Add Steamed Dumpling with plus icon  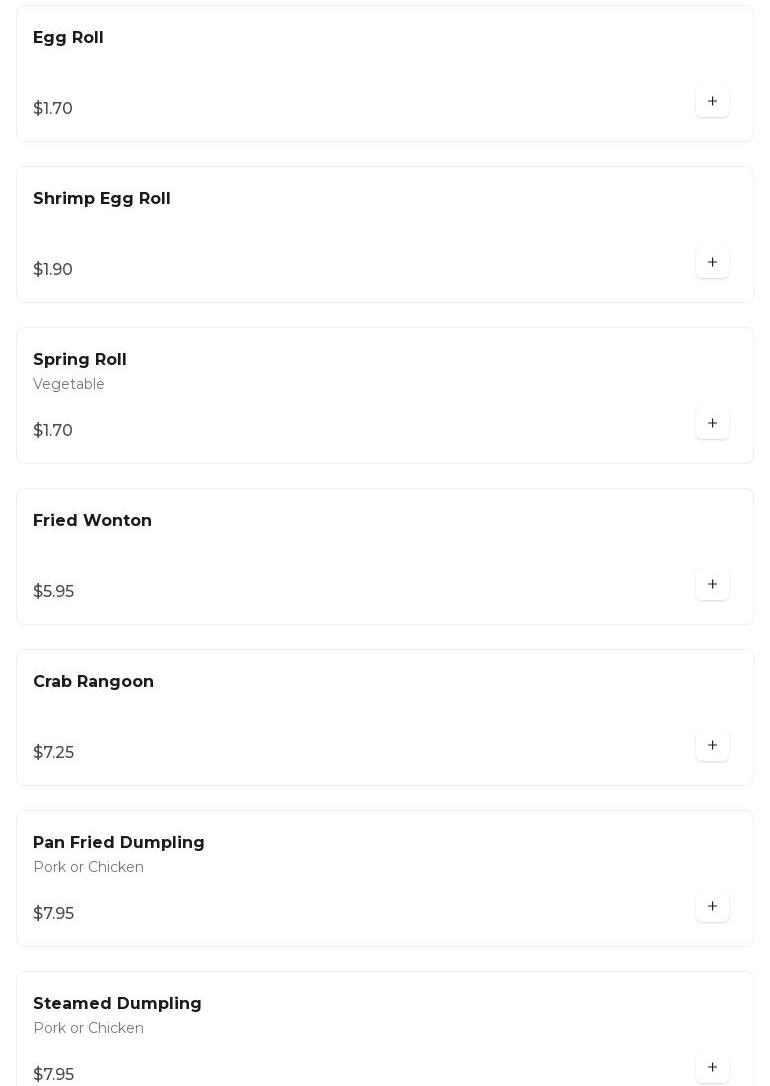712,1067
